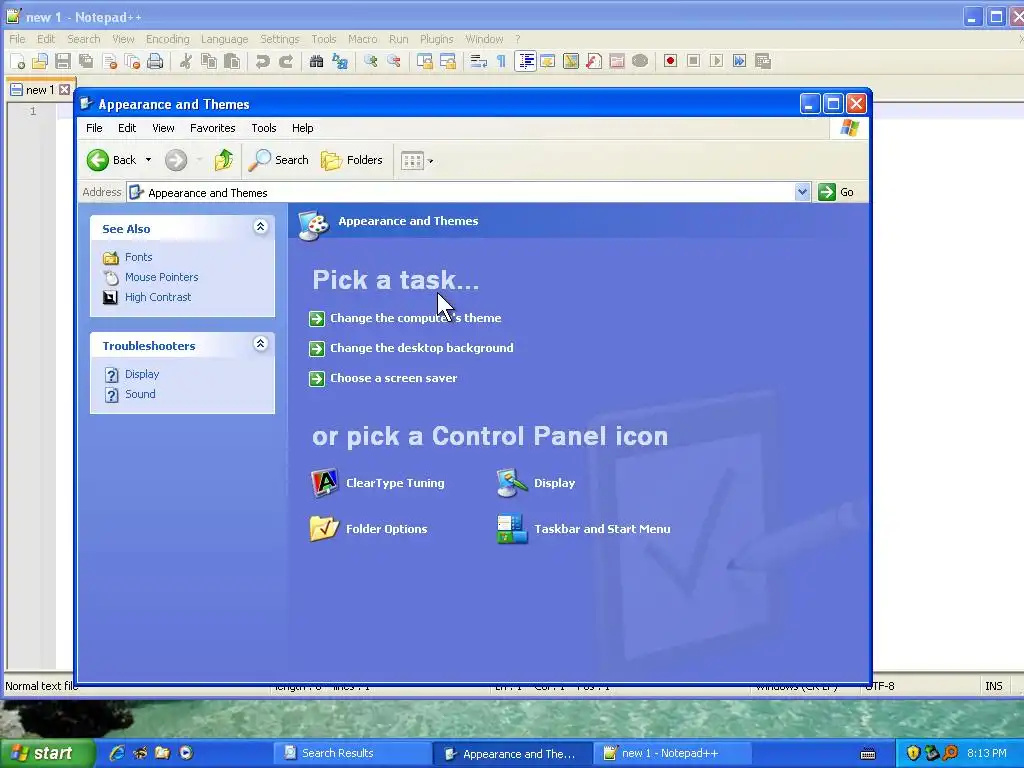Click Save Recorded Macro icon in Notepad++
Screen dimensions: 1024x768
pyautogui.click(x=763, y=61)
